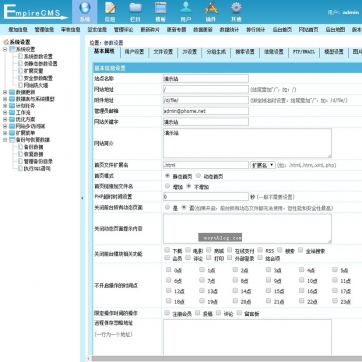The width and height of the screenshot is (362, 362).
Task: Switch to the JS设置 tab
Action: [x=189, y=52]
